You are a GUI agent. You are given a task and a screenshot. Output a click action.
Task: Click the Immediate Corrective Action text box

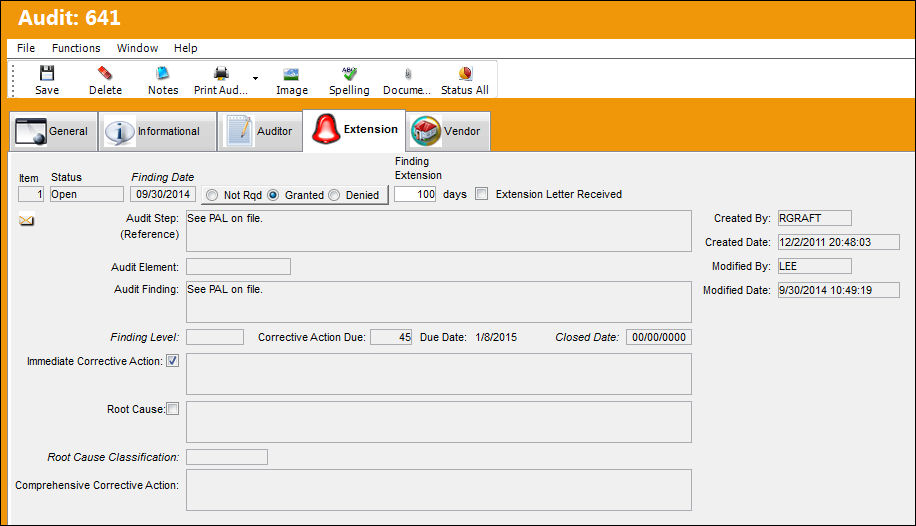pos(439,373)
